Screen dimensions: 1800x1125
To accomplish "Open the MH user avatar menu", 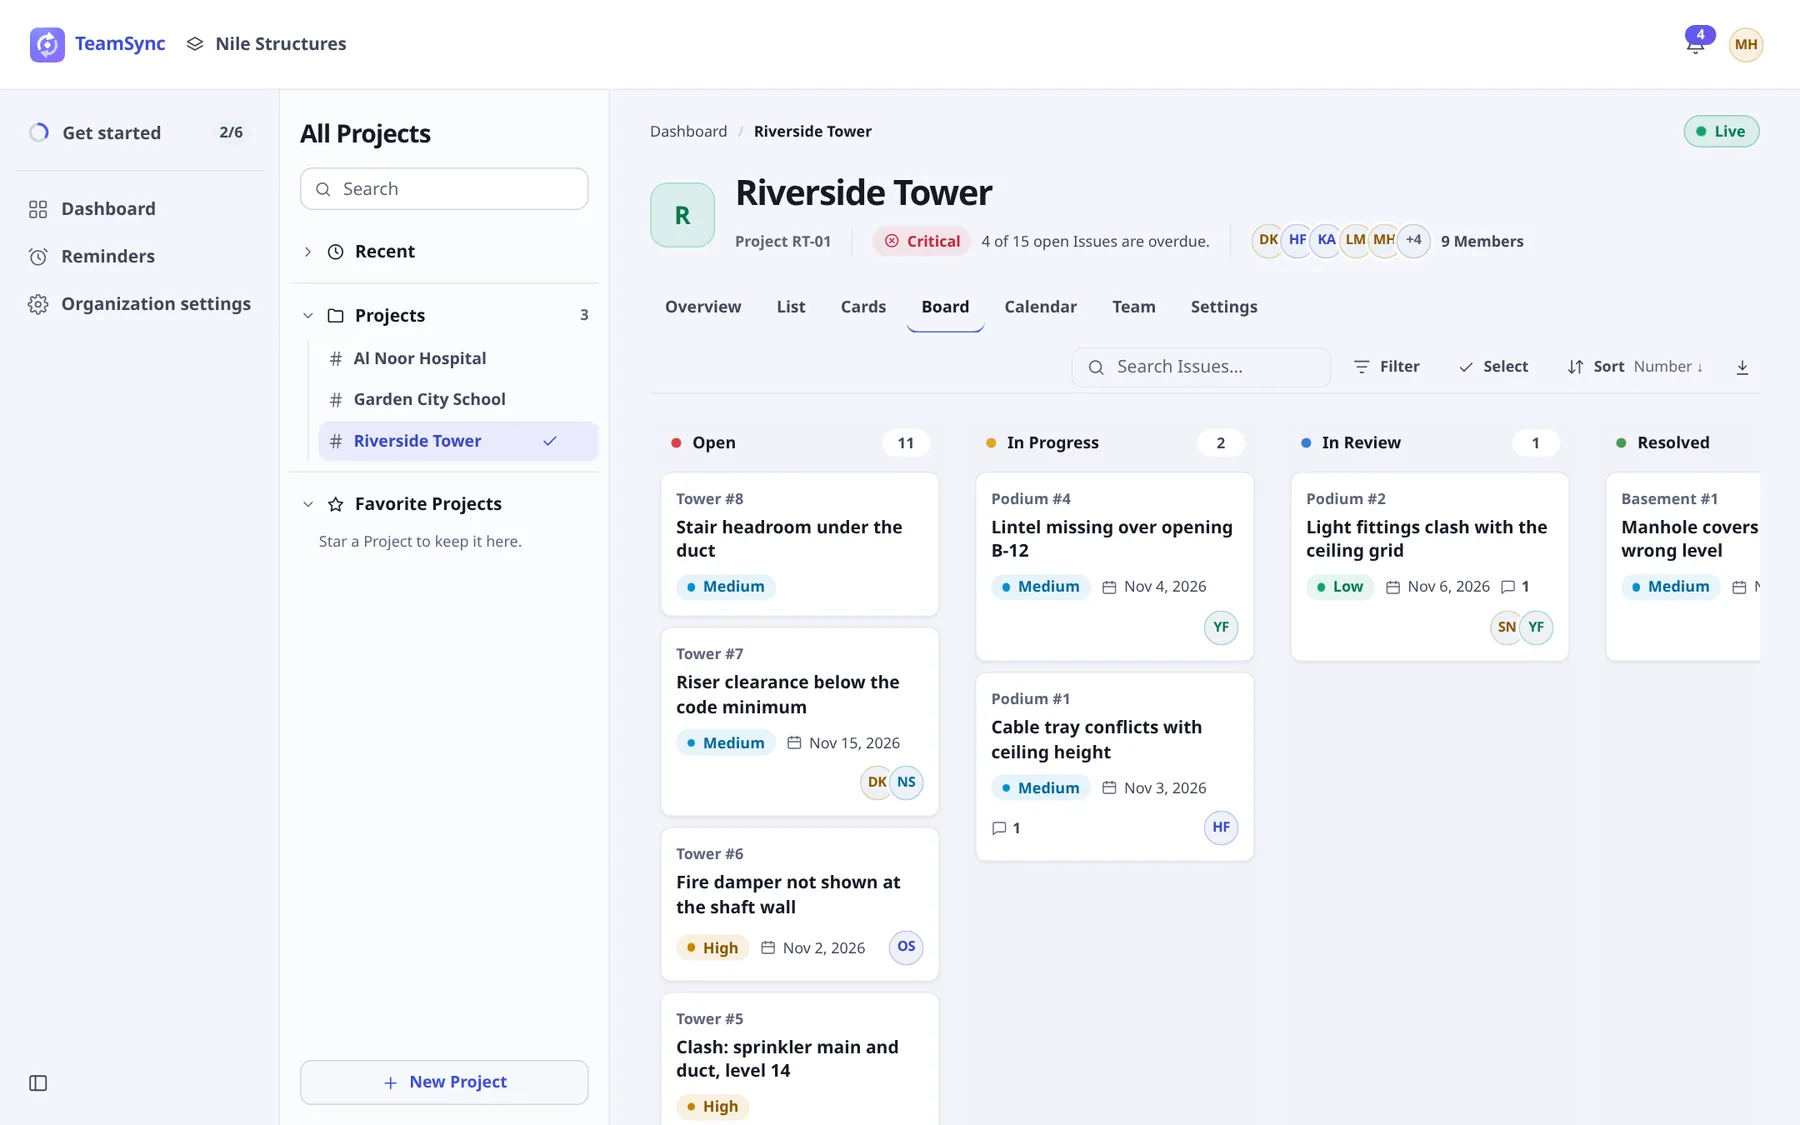I will click(x=1746, y=44).
